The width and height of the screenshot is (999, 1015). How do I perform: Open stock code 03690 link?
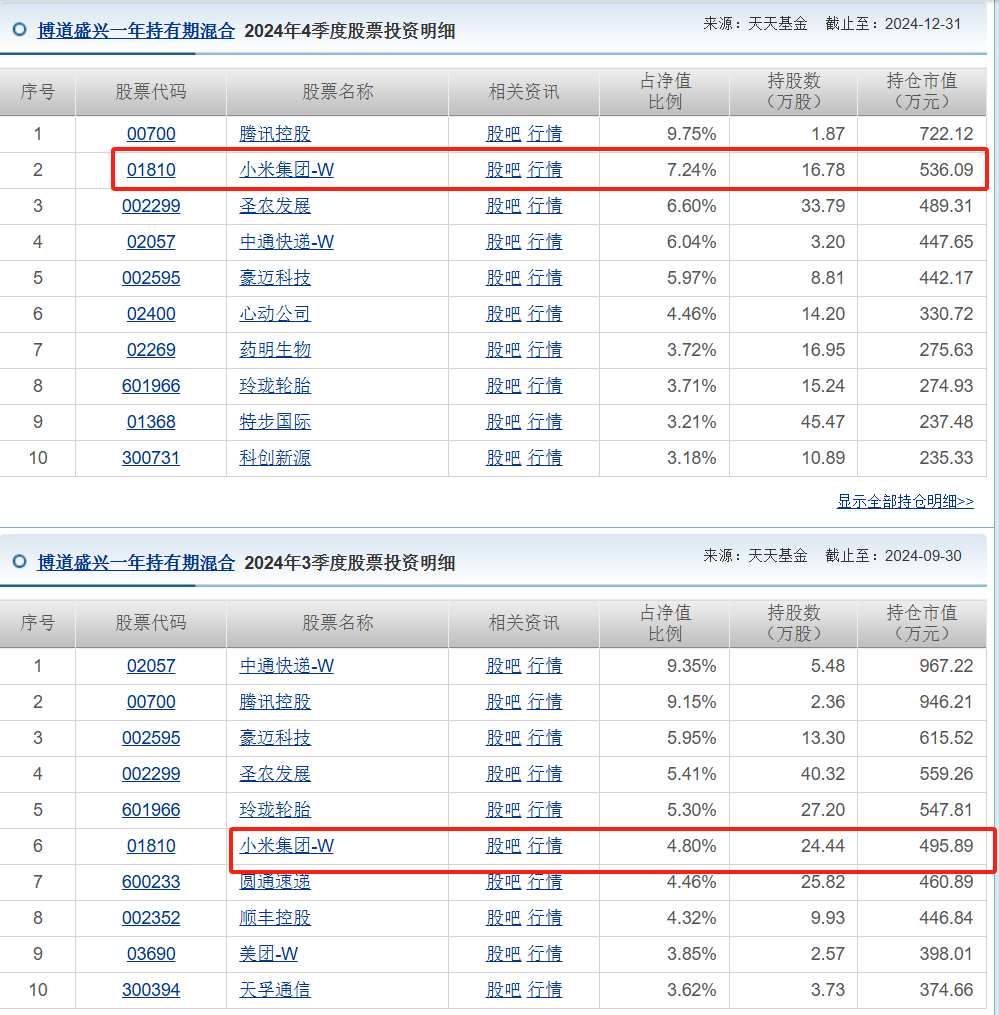pos(151,954)
